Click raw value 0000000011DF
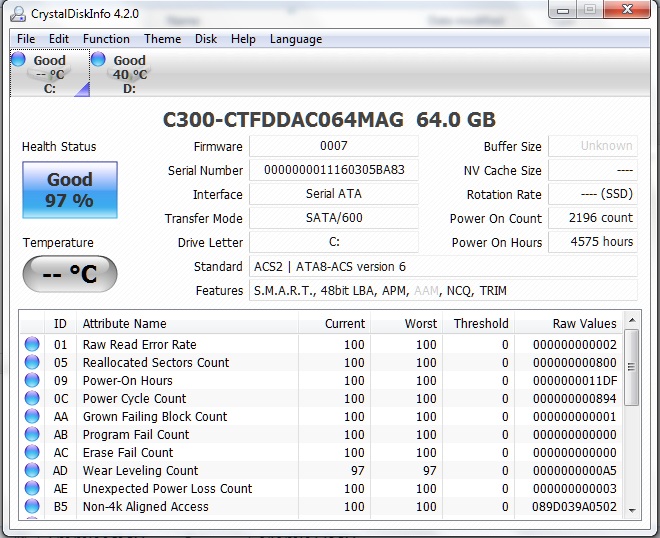This screenshot has width=660, height=538. pyautogui.click(x=575, y=381)
